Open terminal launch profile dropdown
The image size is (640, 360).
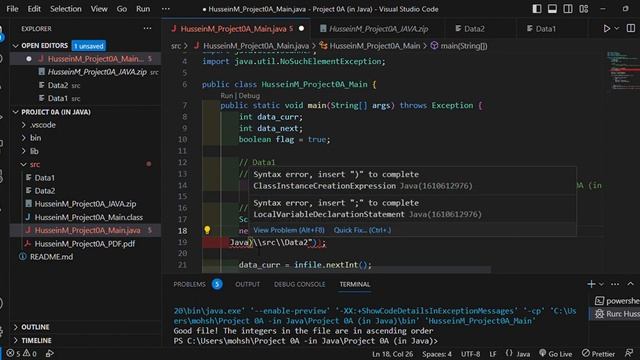(x=601, y=284)
